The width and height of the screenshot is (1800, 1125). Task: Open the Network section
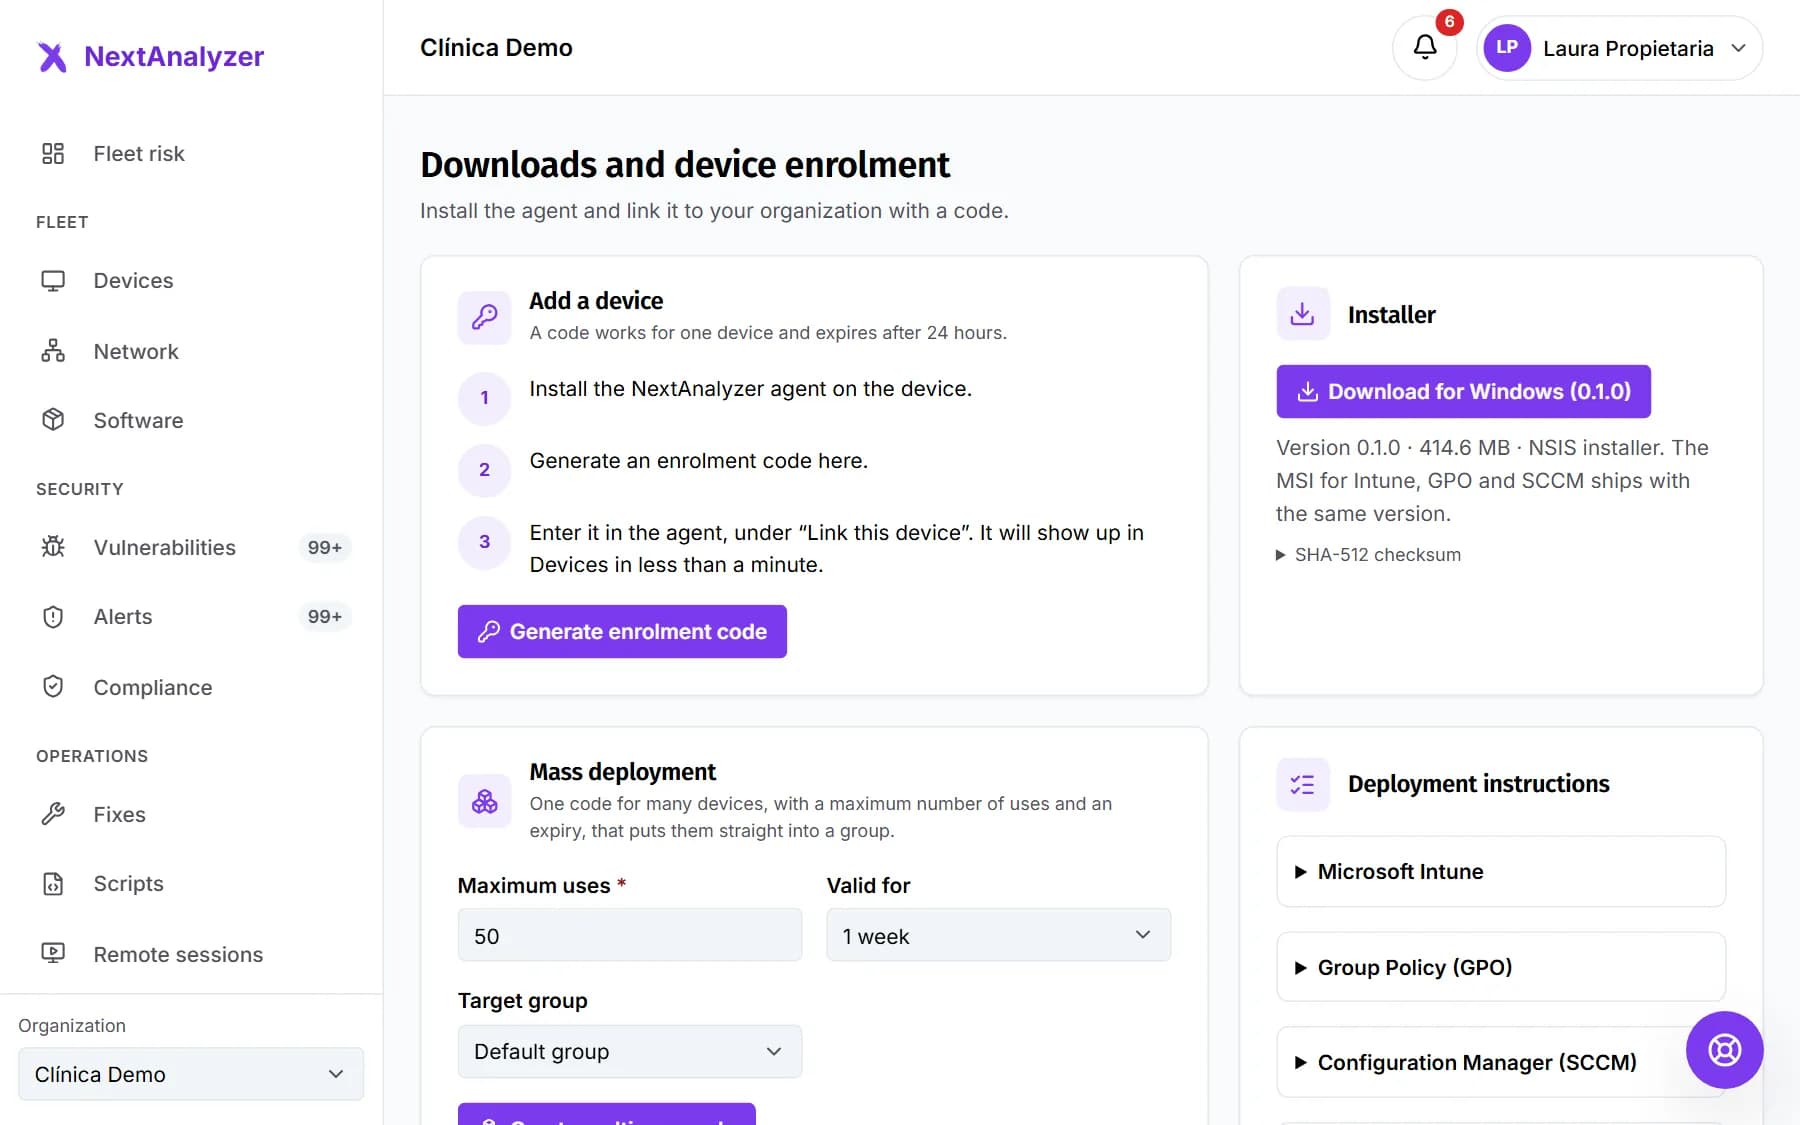tap(190, 351)
